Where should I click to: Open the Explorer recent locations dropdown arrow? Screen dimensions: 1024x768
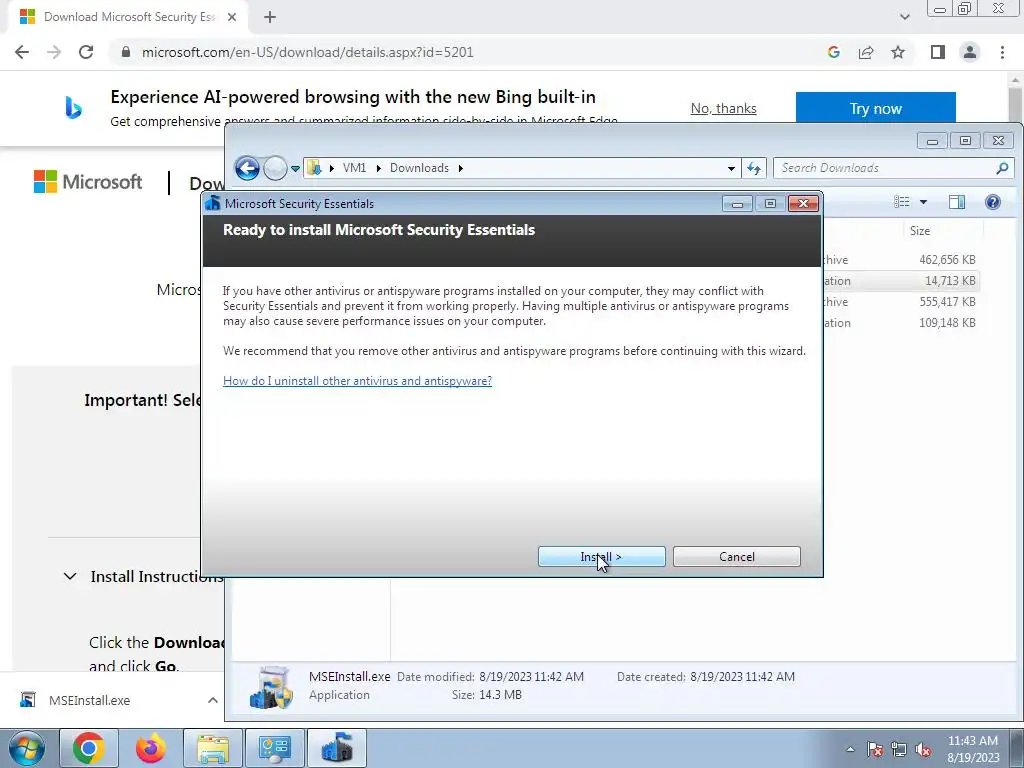coord(295,168)
